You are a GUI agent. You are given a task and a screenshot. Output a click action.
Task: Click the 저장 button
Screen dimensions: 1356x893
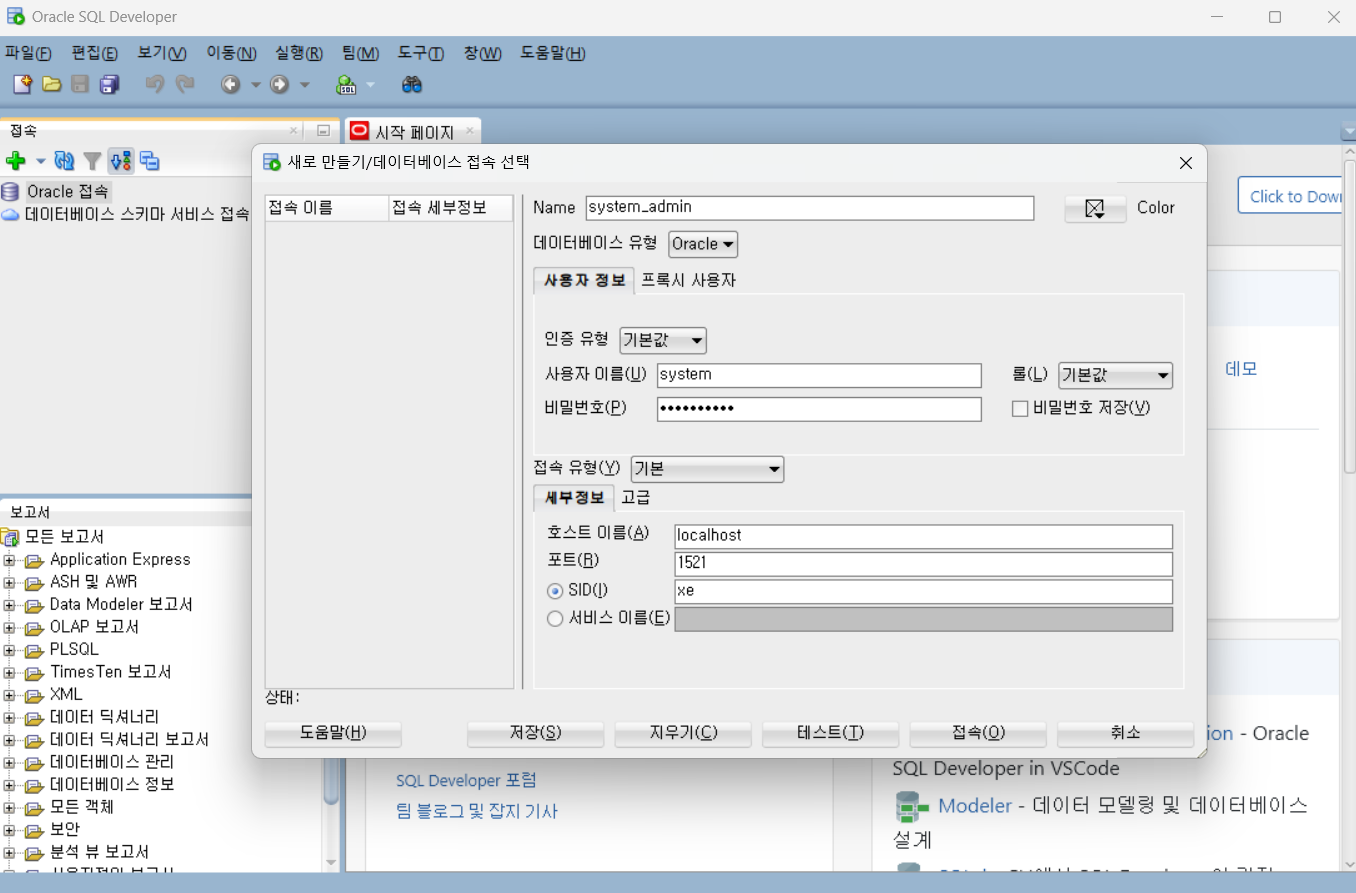pyautogui.click(x=535, y=733)
